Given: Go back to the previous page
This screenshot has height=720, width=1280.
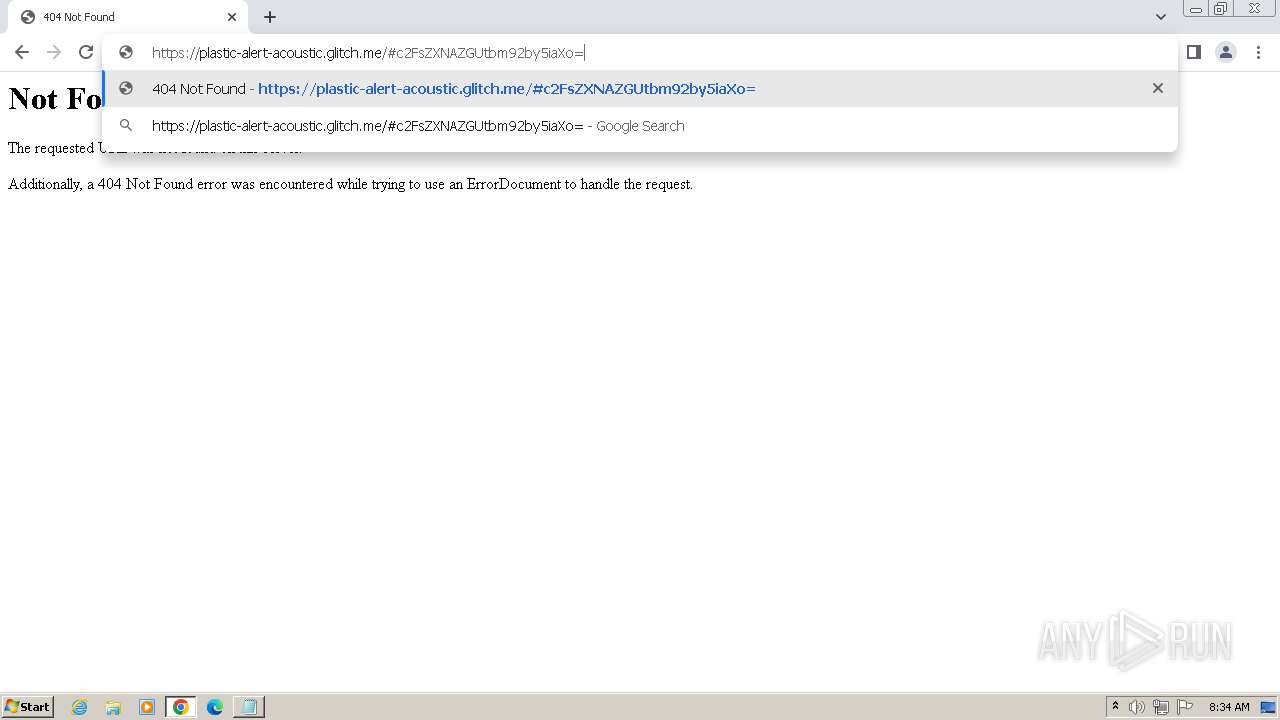Looking at the screenshot, I should (x=21, y=52).
